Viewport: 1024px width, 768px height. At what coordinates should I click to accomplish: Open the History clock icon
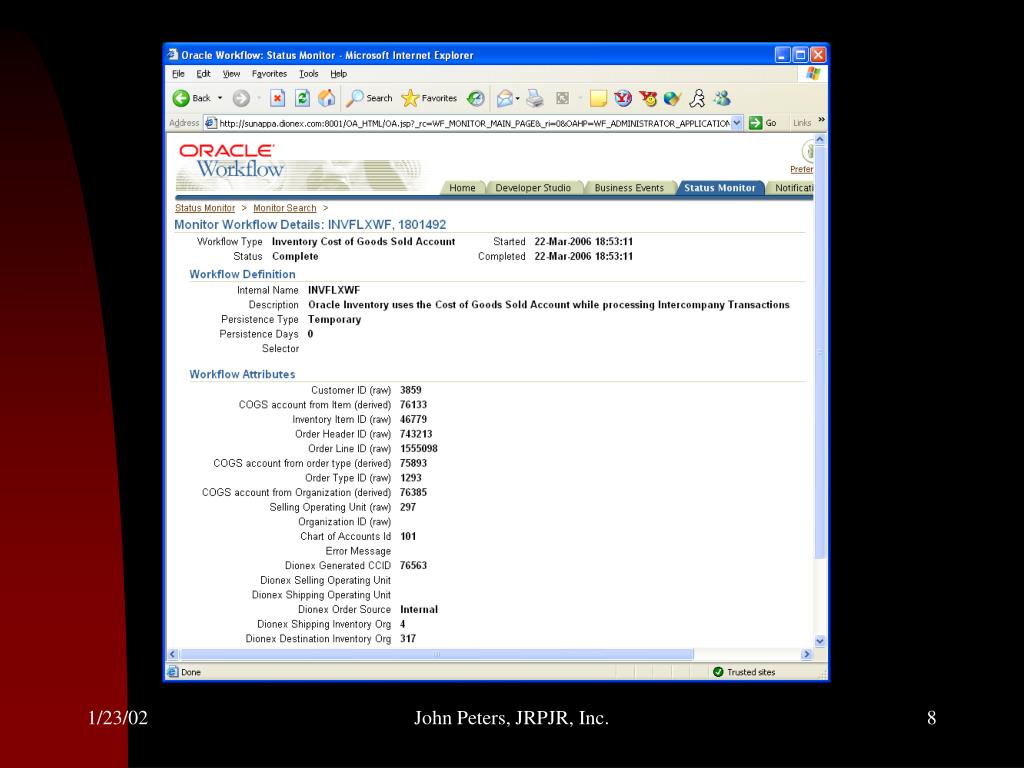(x=476, y=98)
